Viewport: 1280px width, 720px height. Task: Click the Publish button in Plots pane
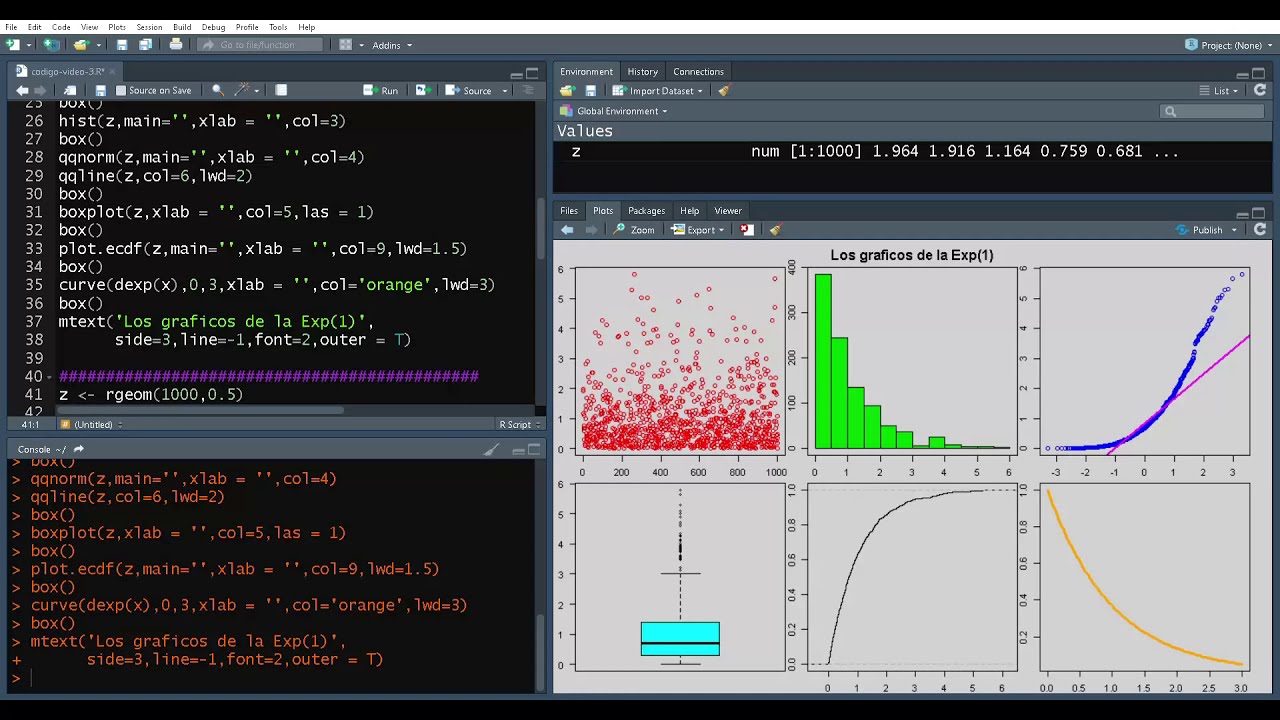click(1201, 230)
